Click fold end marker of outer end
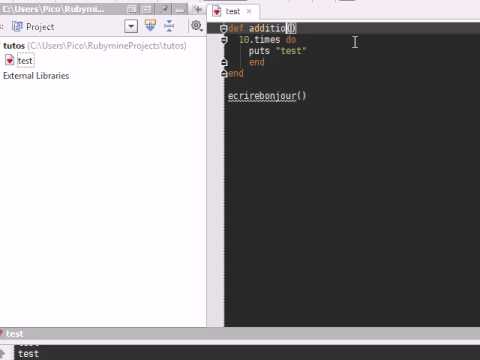This screenshot has height=360, width=480. pyautogui.click(x=224, y=73)
